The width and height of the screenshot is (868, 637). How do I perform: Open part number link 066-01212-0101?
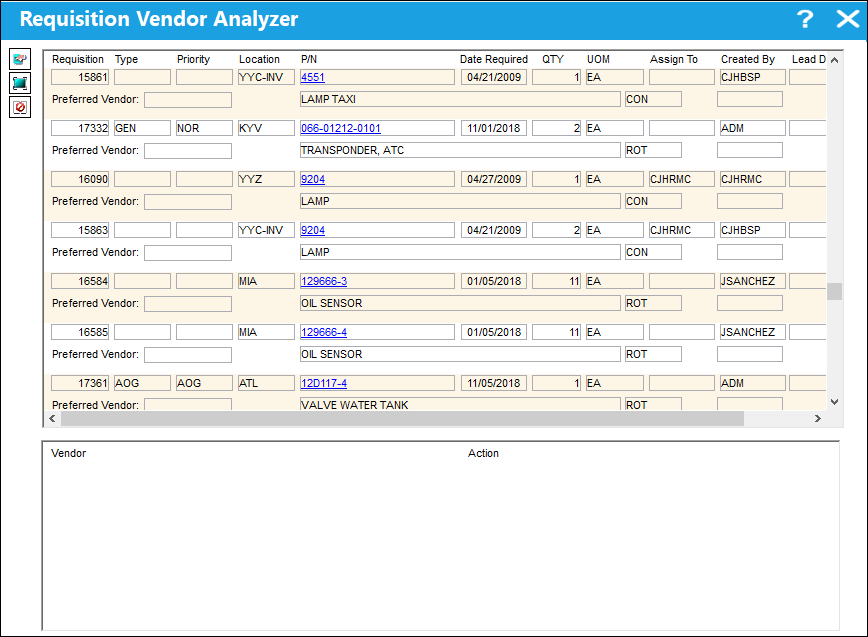340,128
